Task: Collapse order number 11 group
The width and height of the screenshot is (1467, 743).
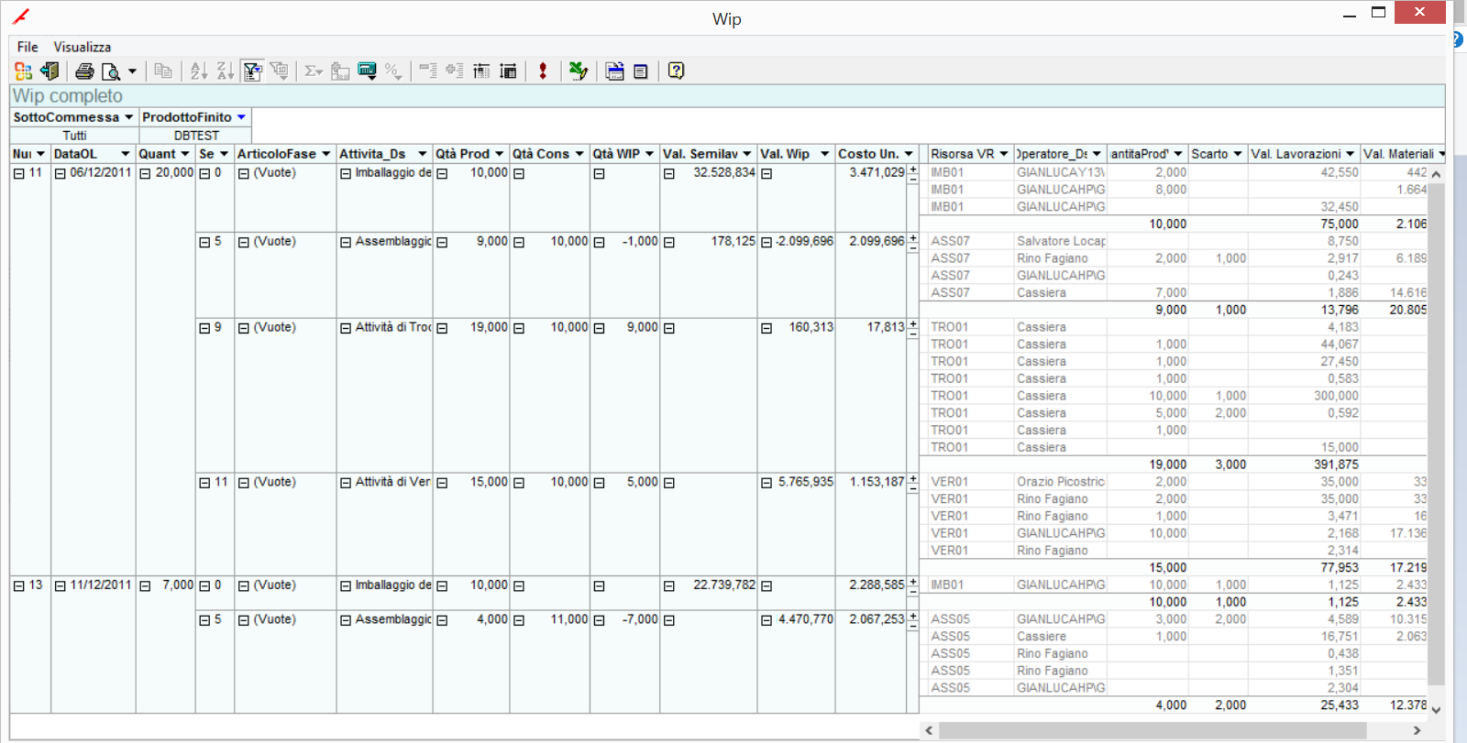Action: pyautogui.click(x=19, y=173)
